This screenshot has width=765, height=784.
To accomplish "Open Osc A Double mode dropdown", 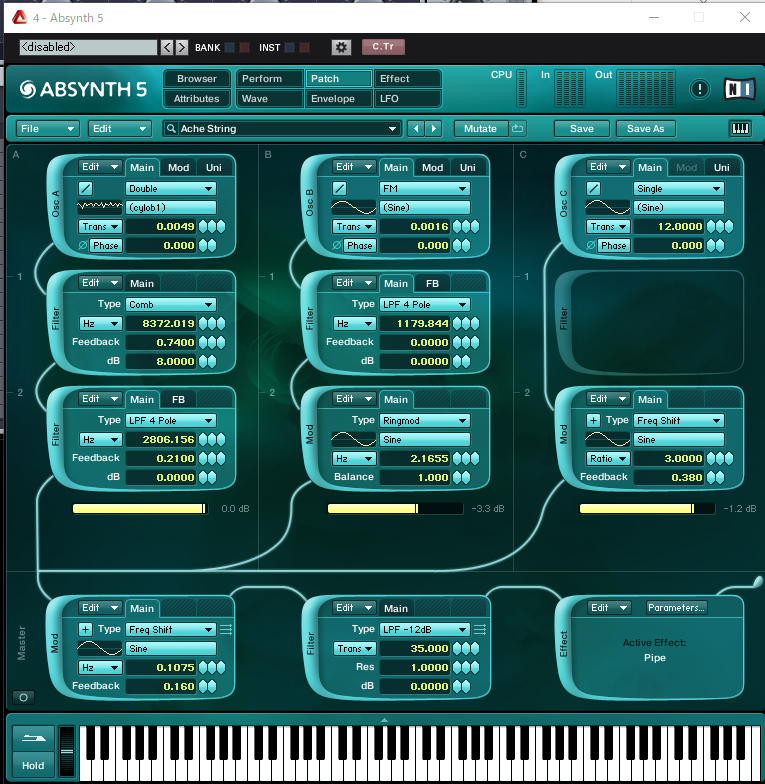I will 171,188.
